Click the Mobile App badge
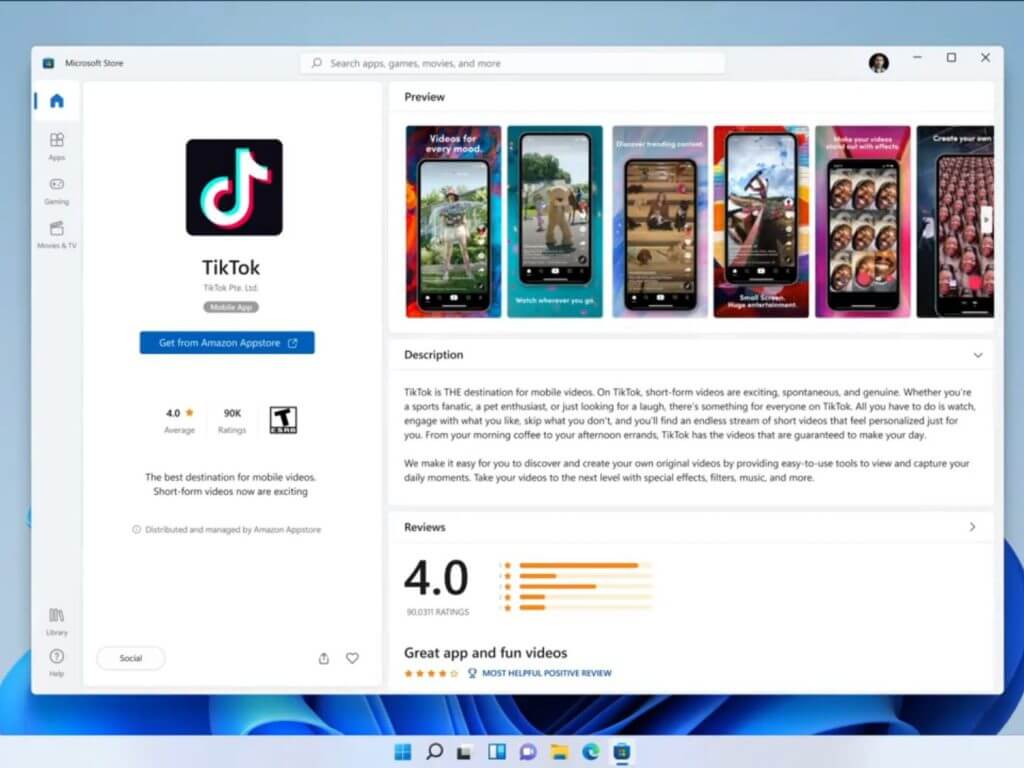The width and height of the screenshot is (1024, 768). (231, 307)
